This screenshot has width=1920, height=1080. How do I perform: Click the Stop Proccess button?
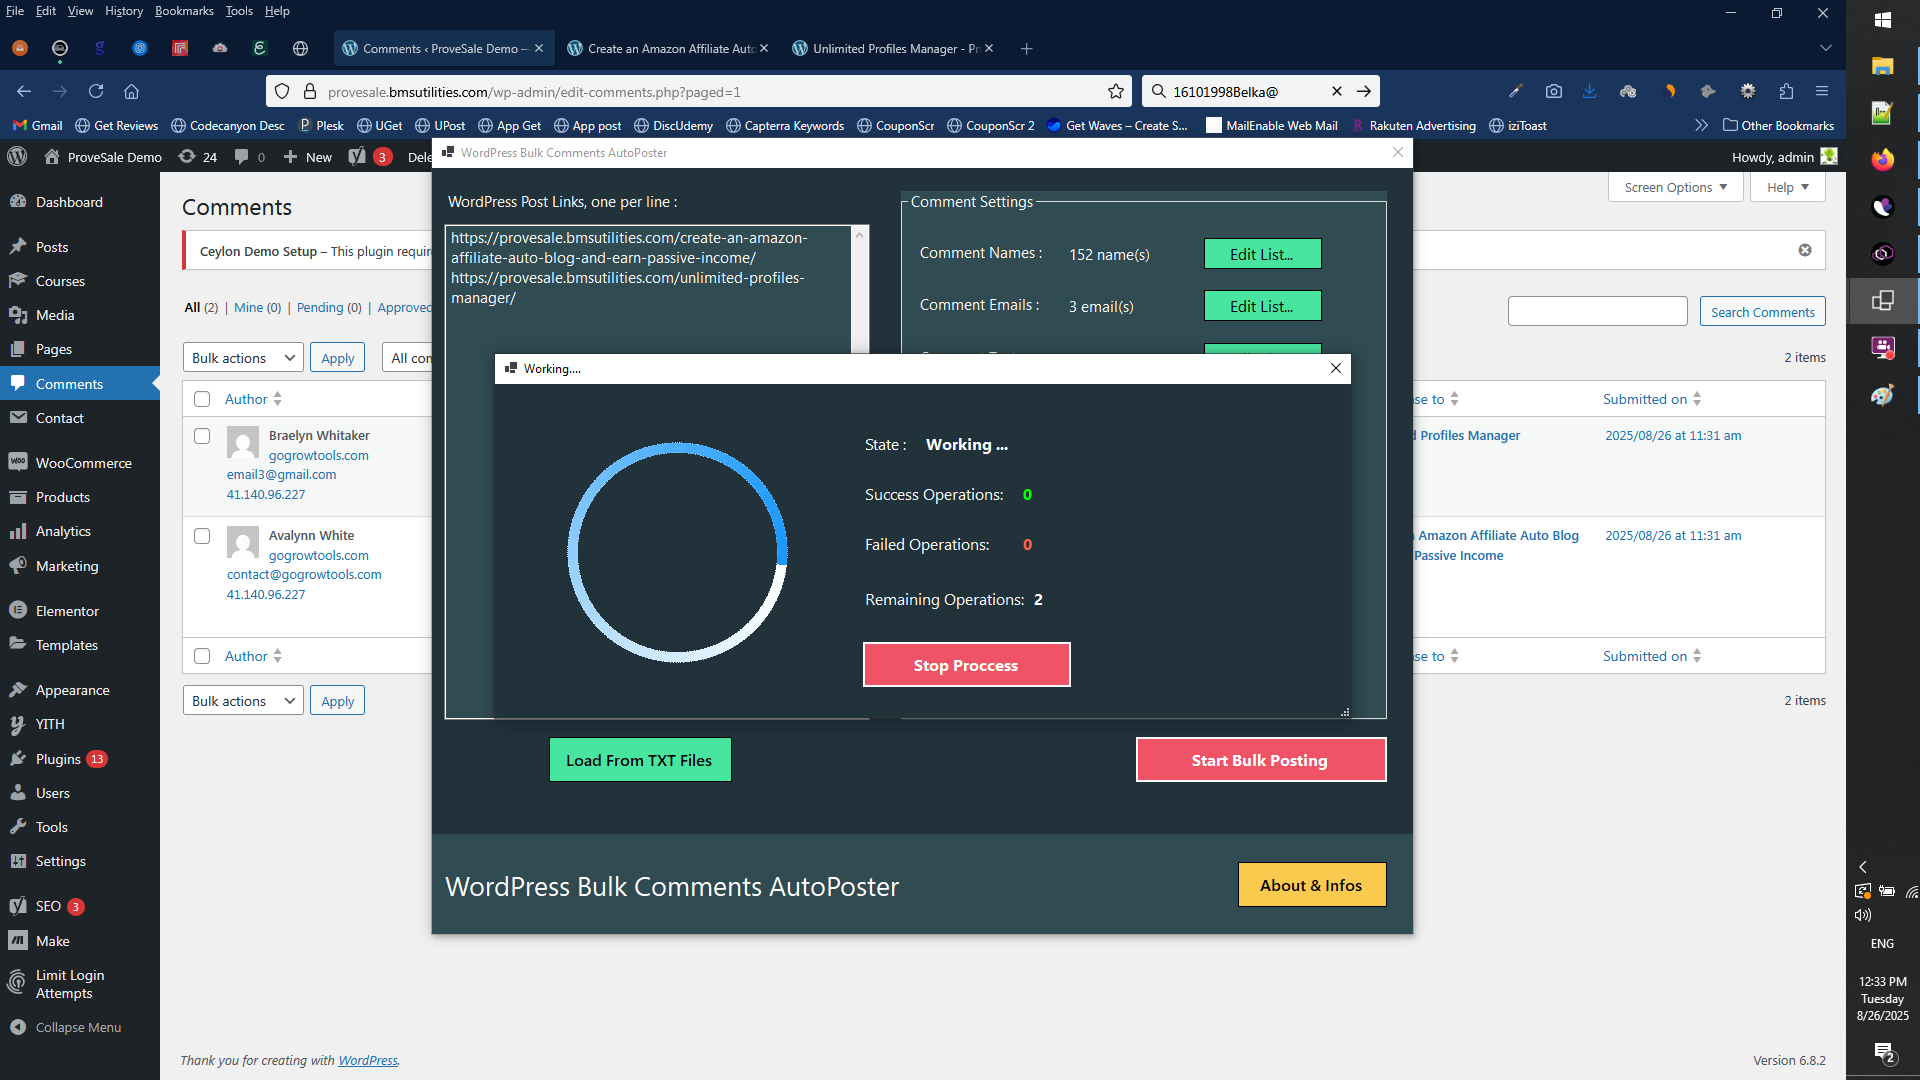click(x=966, y=664)
